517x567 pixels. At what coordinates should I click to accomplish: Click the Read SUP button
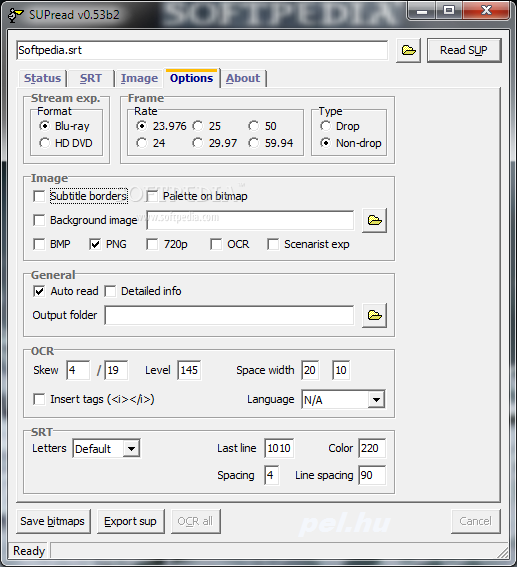(464, 50)
